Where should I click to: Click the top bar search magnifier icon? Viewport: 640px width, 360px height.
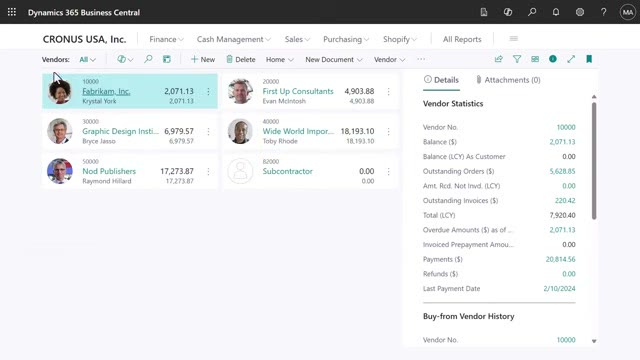point(532,12)
